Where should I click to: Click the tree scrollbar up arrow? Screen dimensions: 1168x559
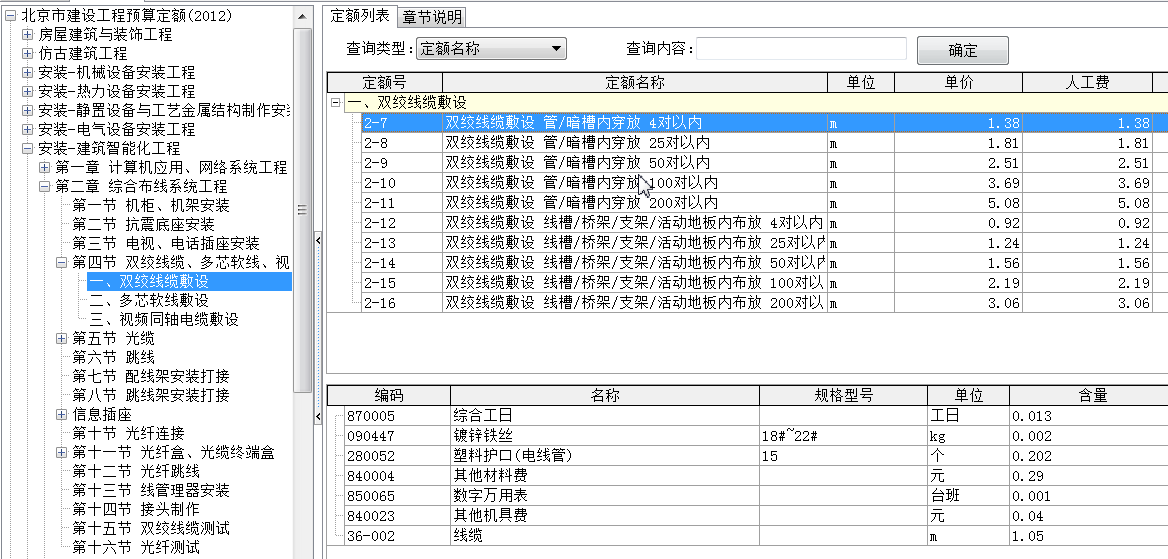point(302,16)
